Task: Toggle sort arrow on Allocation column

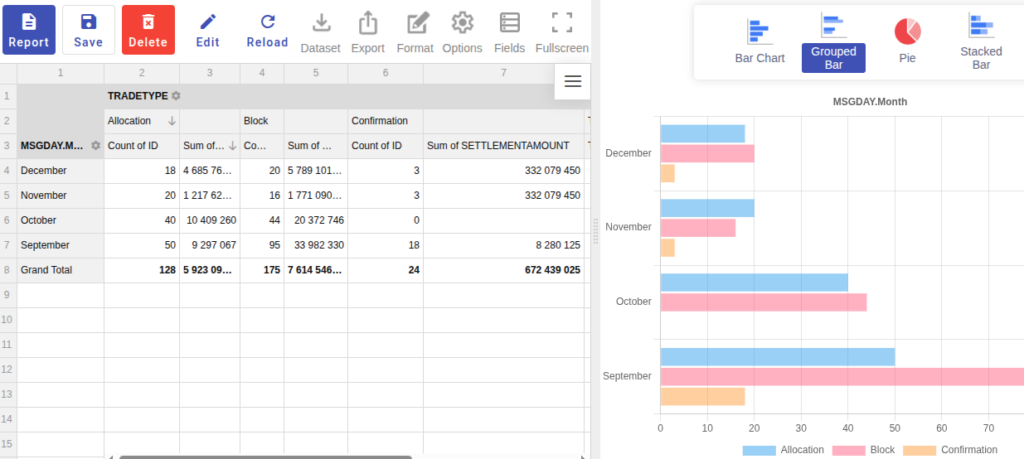Action: click(x=172, y=121)
